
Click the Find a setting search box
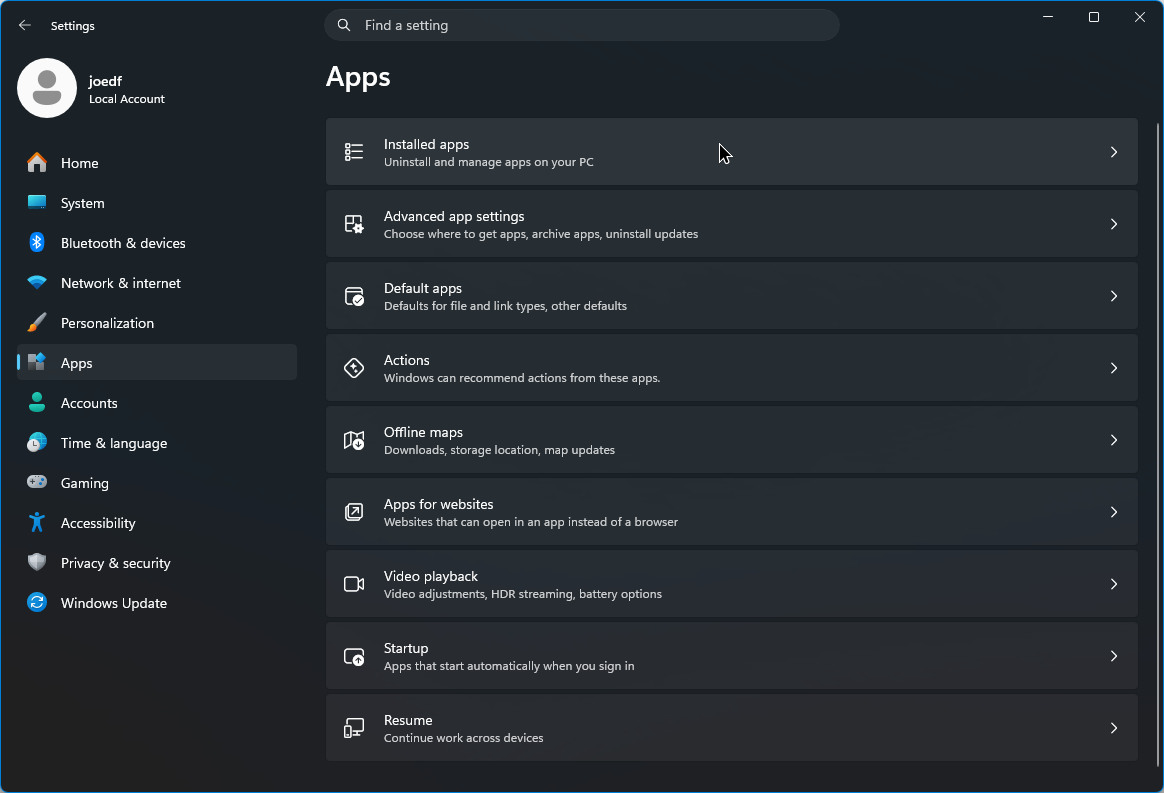582,25
